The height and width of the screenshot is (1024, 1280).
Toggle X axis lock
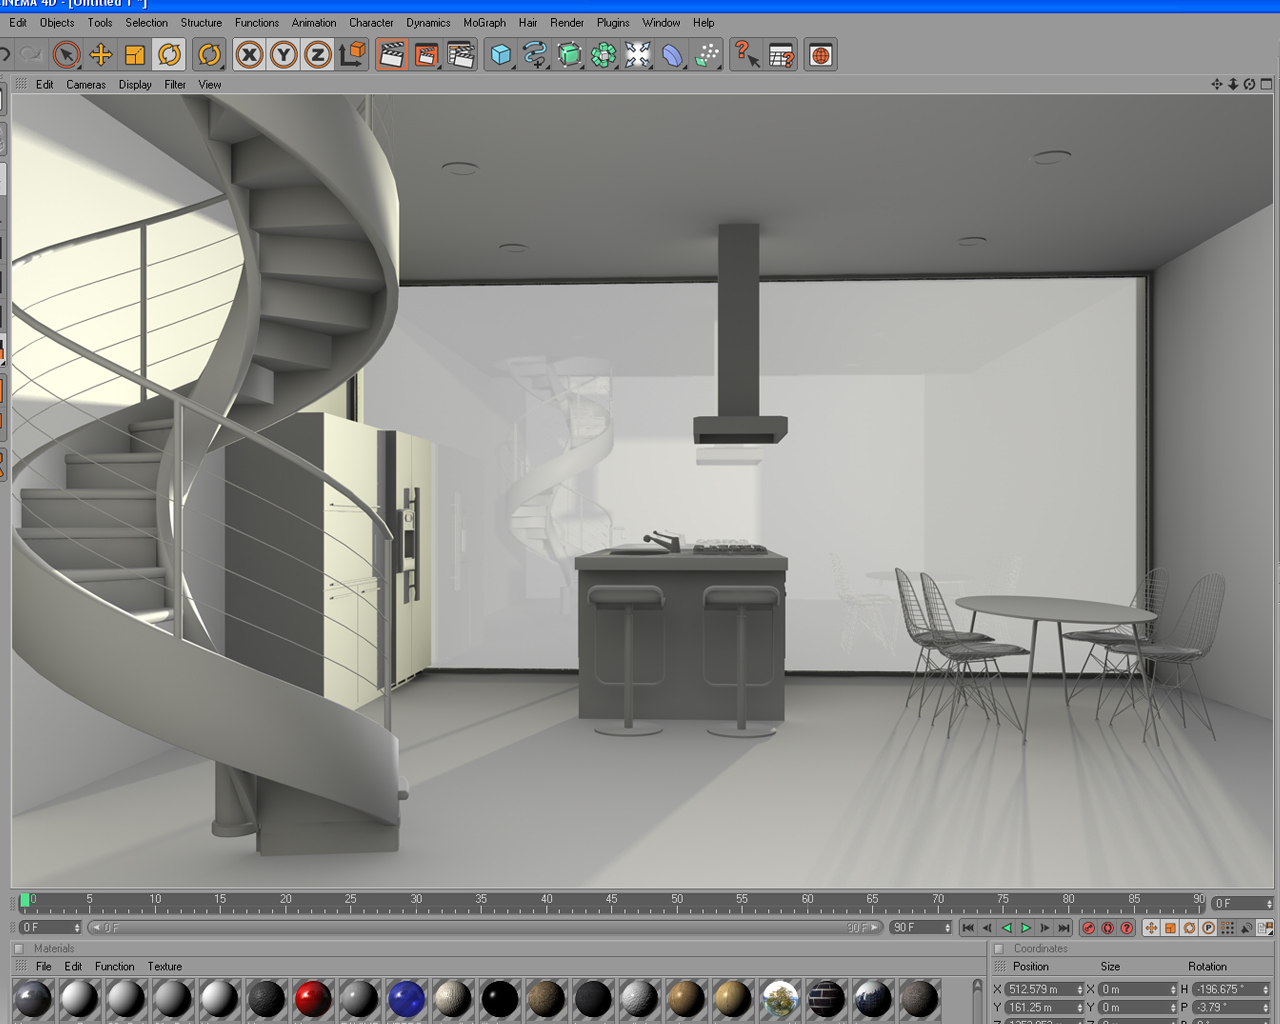pos(250,55)
